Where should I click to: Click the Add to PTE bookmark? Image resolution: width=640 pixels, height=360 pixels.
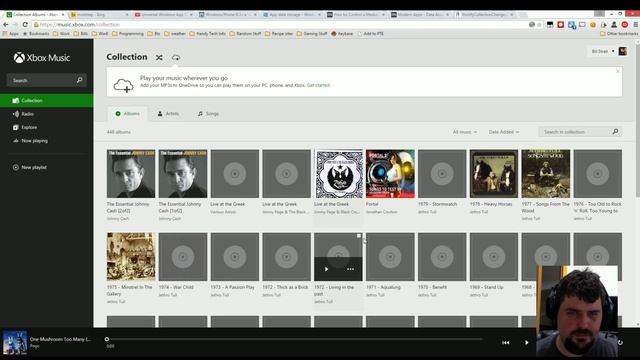point(370,34)
